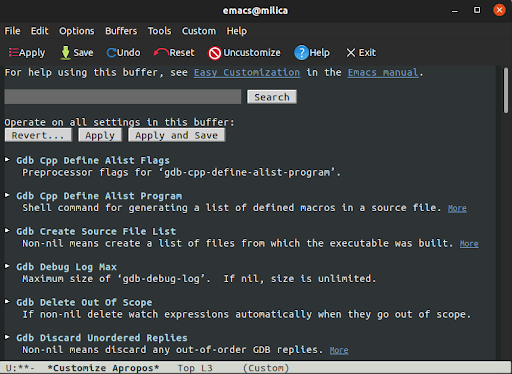Open the Options menu

coord(77,31)
